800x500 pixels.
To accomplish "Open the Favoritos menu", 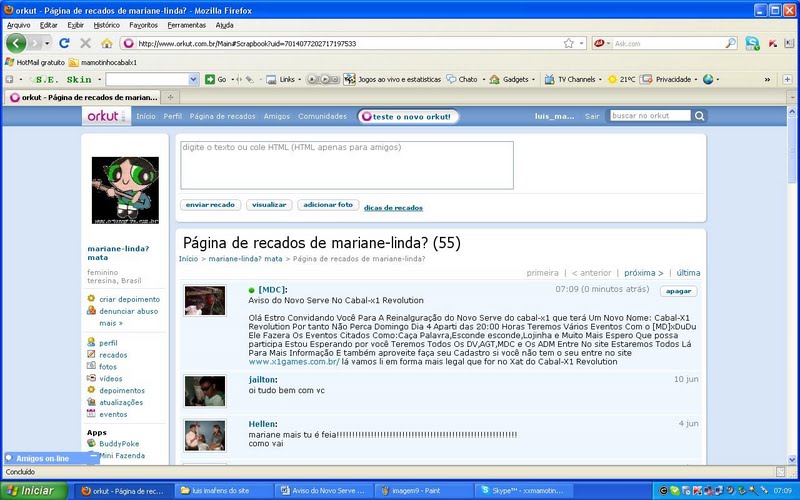I will (x=143, y=25).
